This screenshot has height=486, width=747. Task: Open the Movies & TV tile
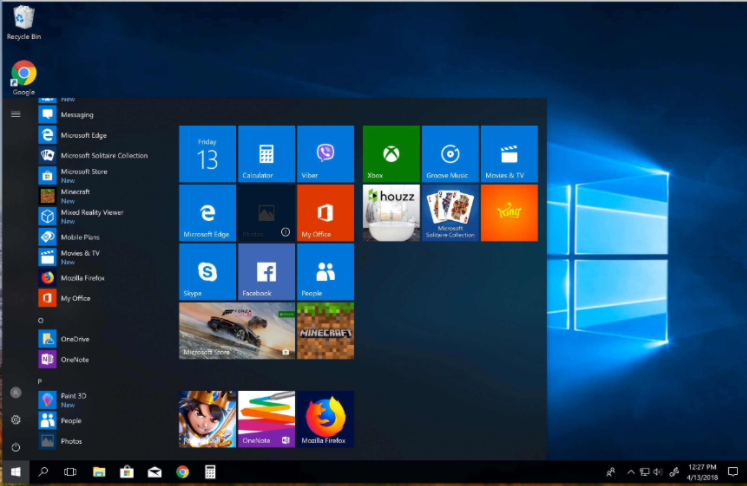click(x=509, y=154)
